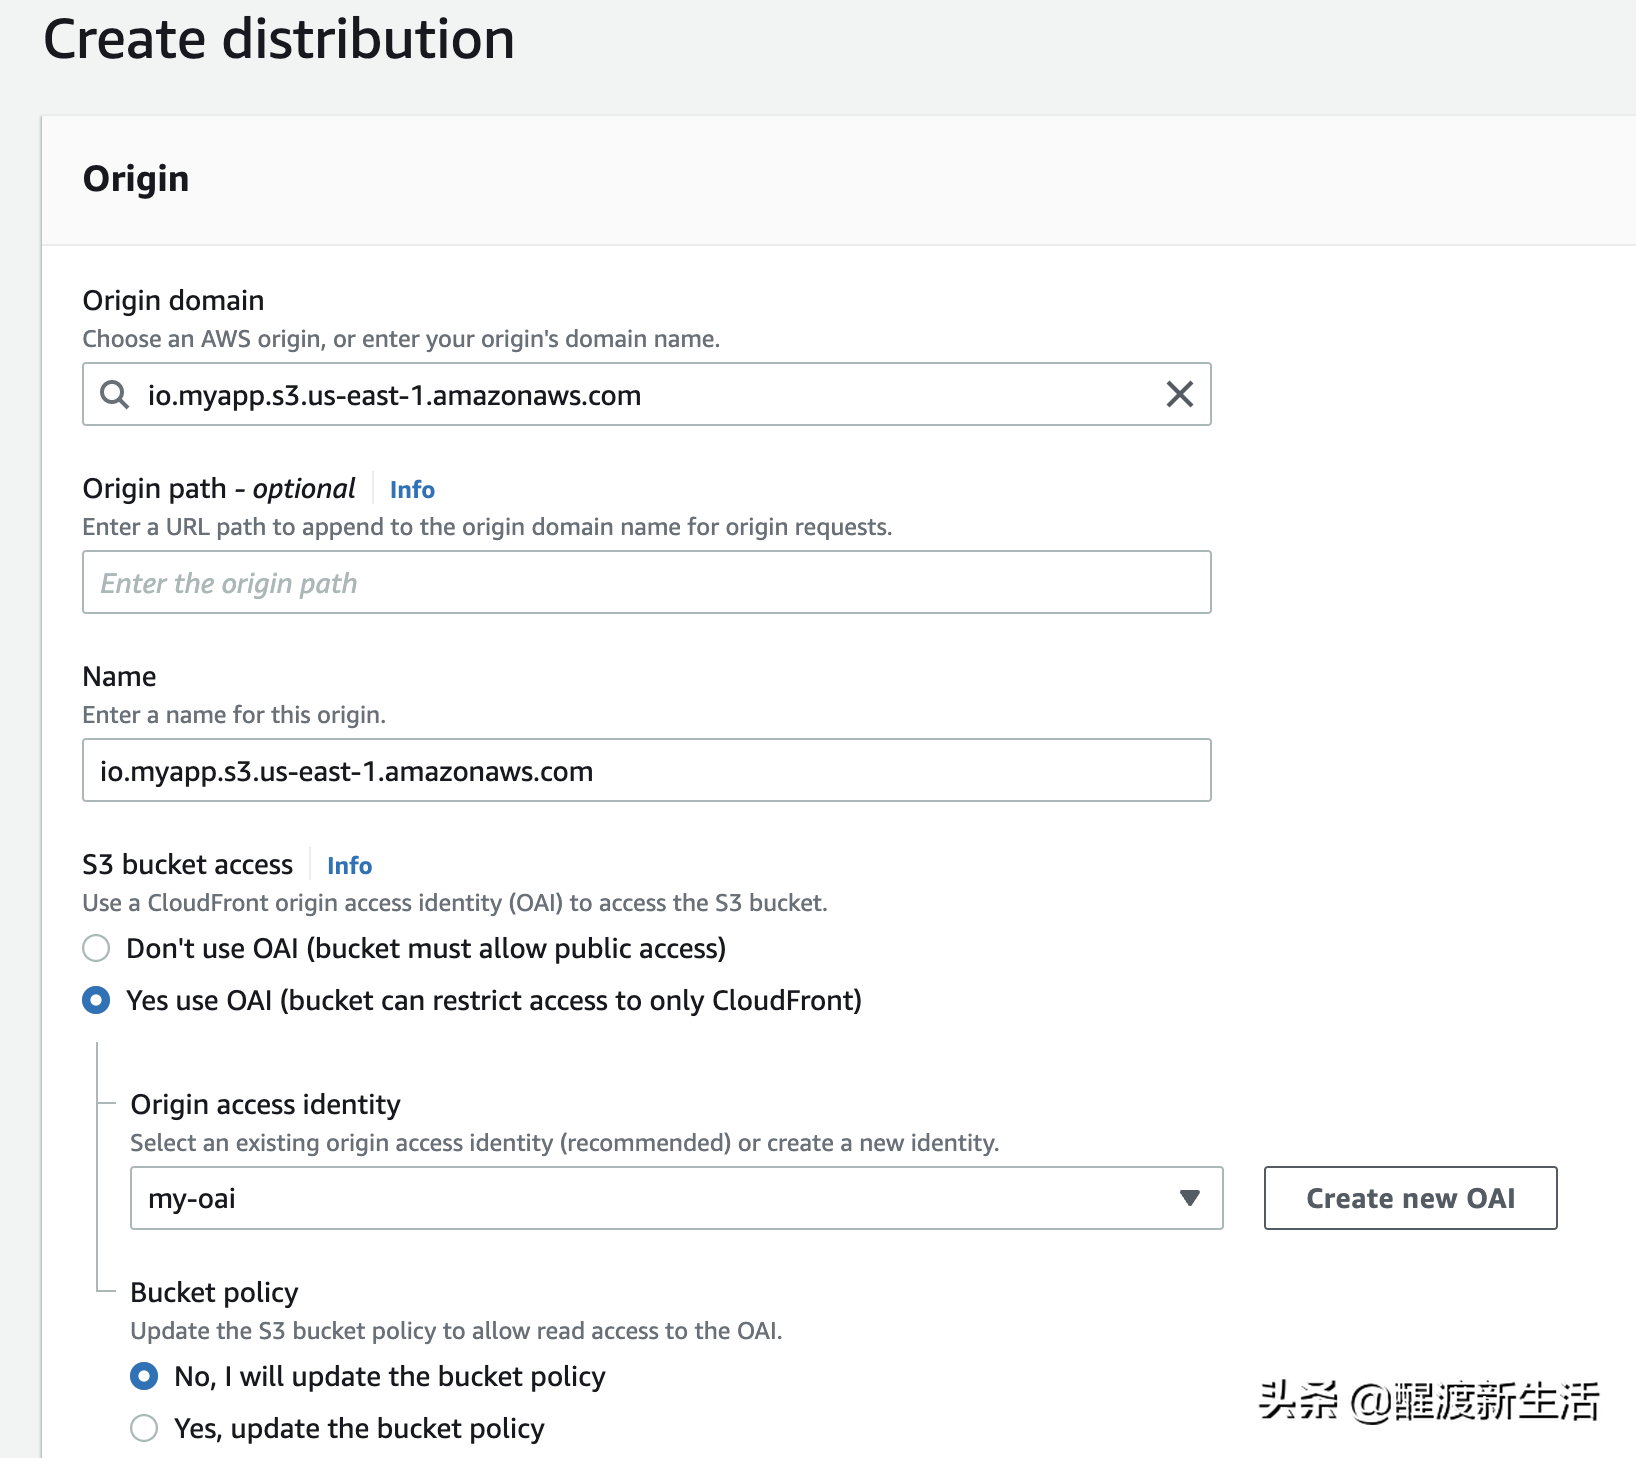1636x1458 pixels.
Task: Choose 'Yes, update the bucket policy'
Action: [143, 1428]
